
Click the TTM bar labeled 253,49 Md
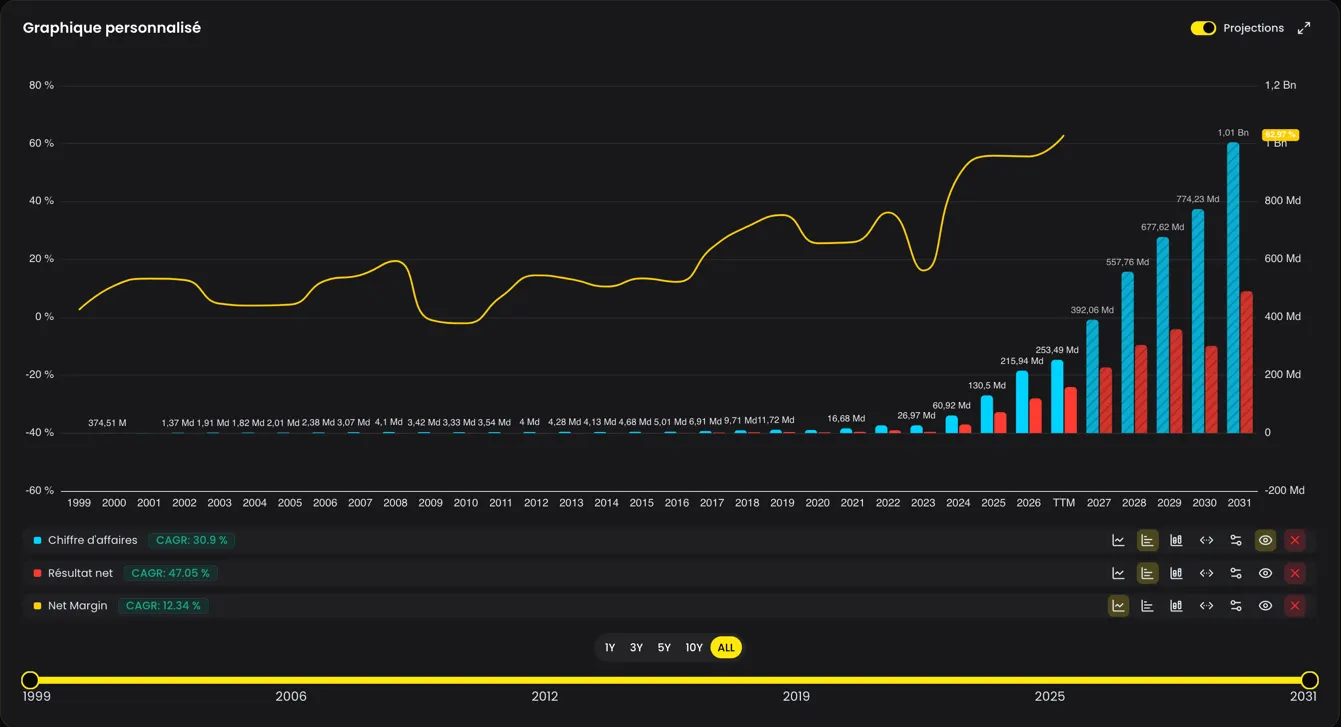tap(1057, 396)
